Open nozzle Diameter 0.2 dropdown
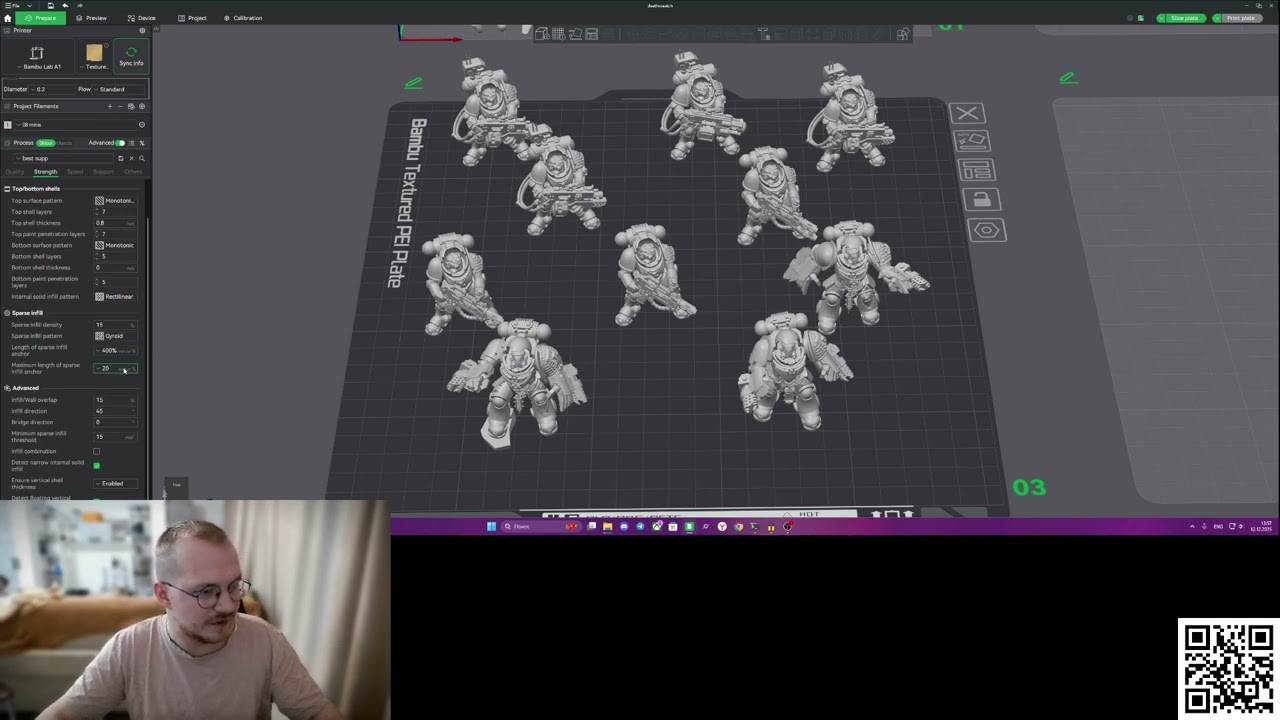 [x=53, y=89]
